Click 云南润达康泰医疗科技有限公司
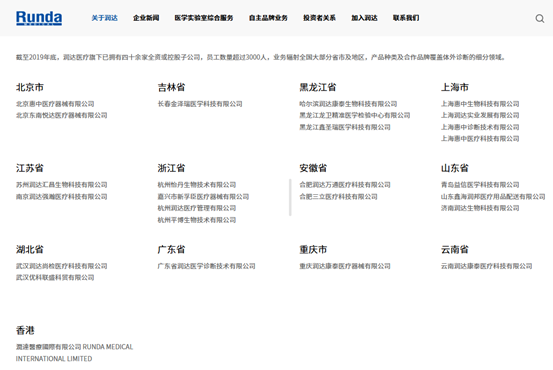553x370 pixels. (486, 266)
